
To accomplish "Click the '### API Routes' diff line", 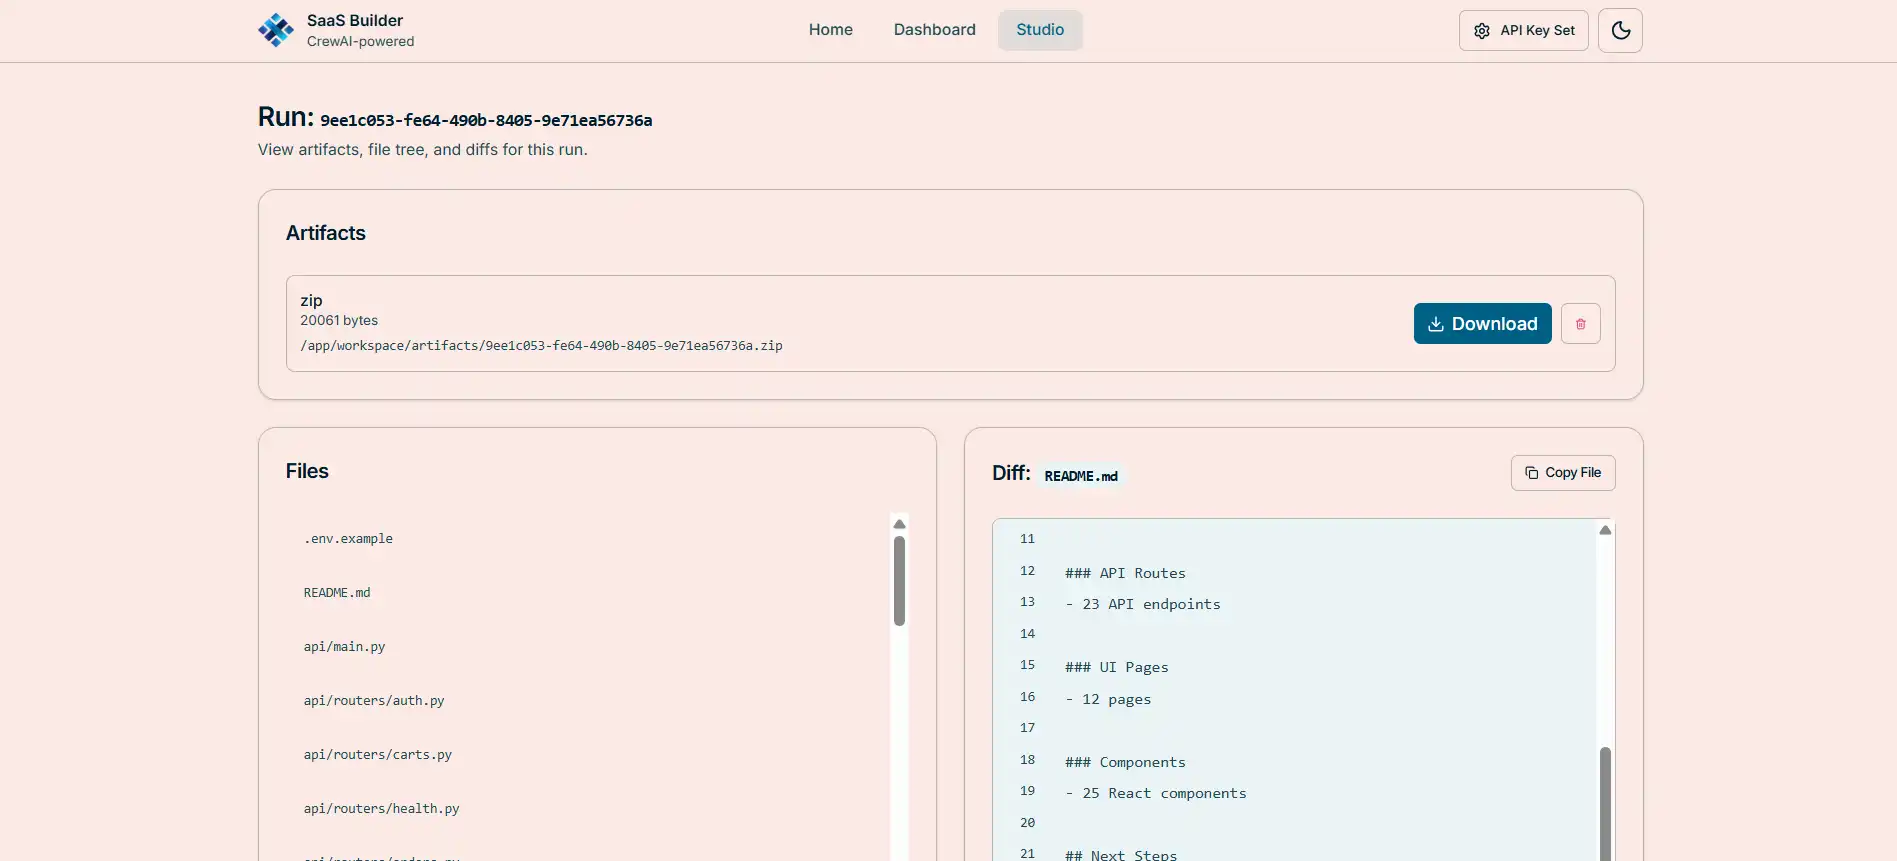I will [1125, 573].
